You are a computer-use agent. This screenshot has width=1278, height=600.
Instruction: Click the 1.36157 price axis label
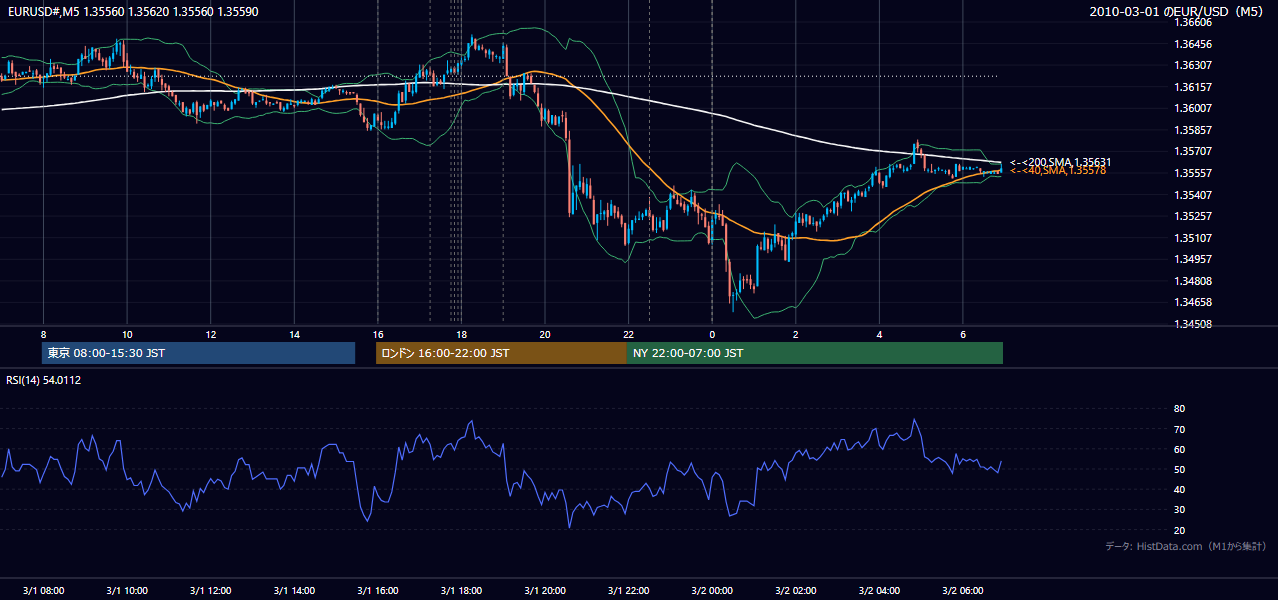coord(1194,87)
